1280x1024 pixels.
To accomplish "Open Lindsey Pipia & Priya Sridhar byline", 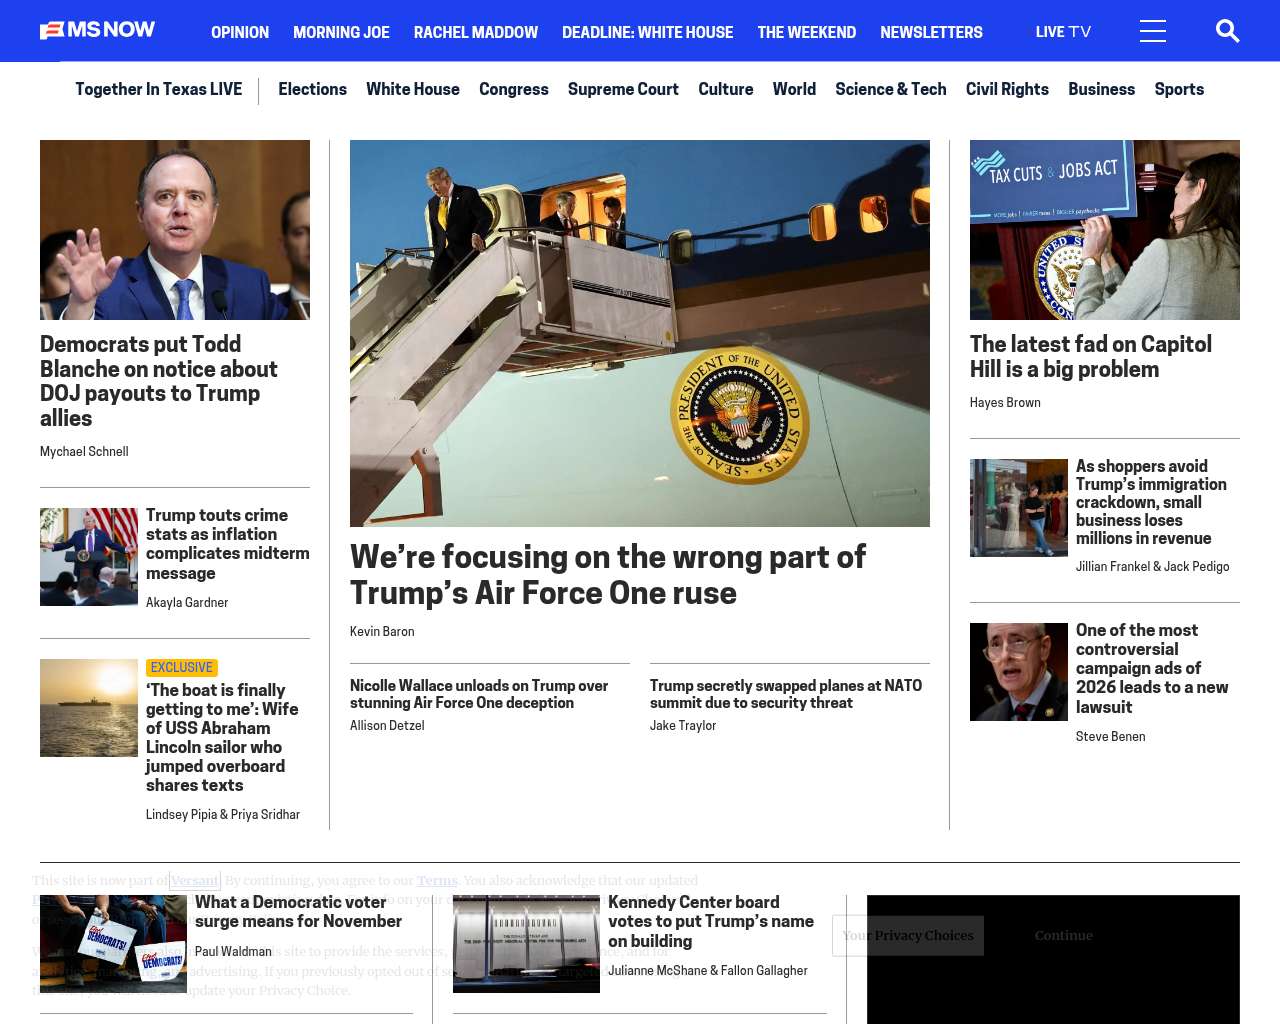I will pyautogui.click(x=223, y=815).
